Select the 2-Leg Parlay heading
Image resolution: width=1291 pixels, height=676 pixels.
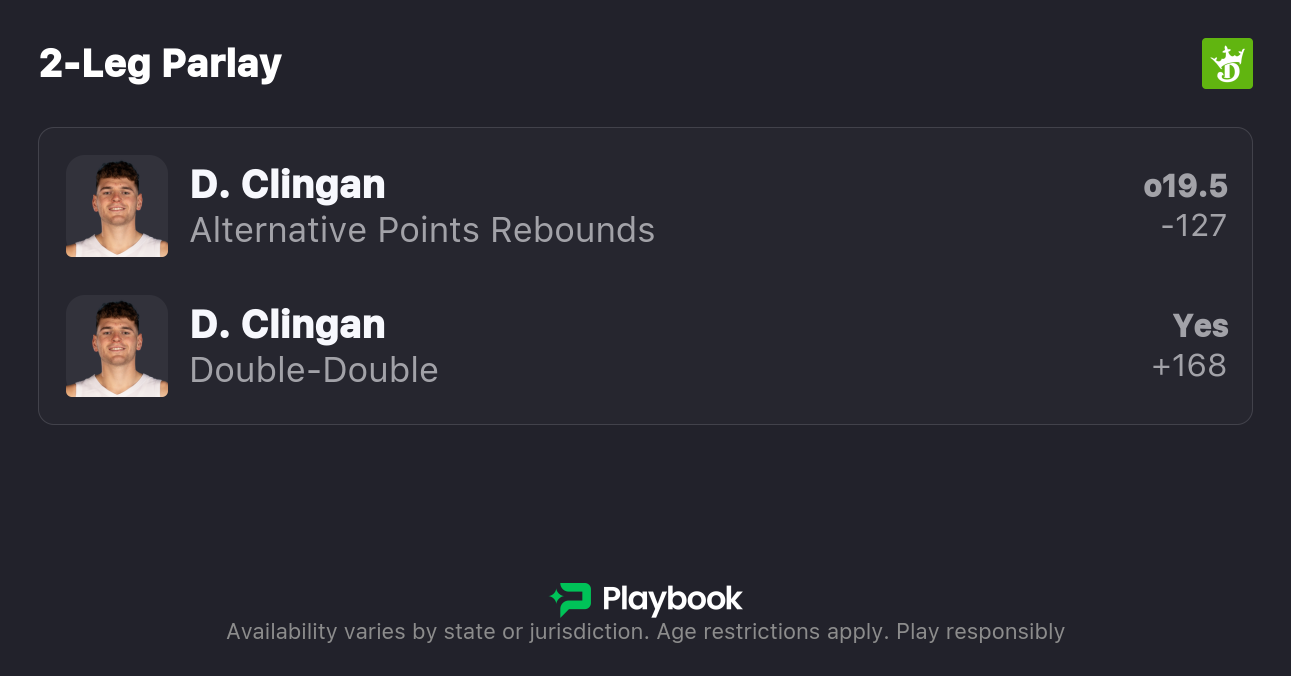coord(160,64)
